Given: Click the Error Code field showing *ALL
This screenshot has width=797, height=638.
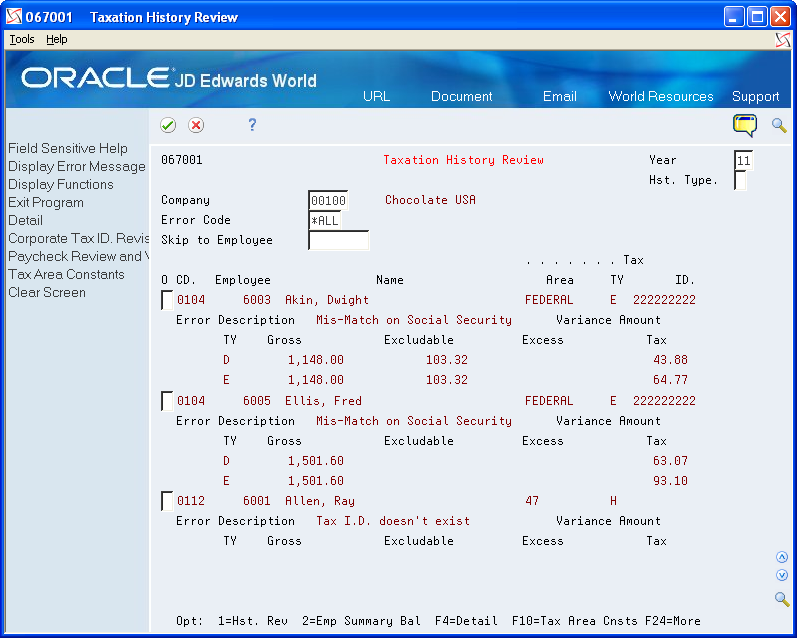Looking at the screenshot, I should tap(324, 220).
